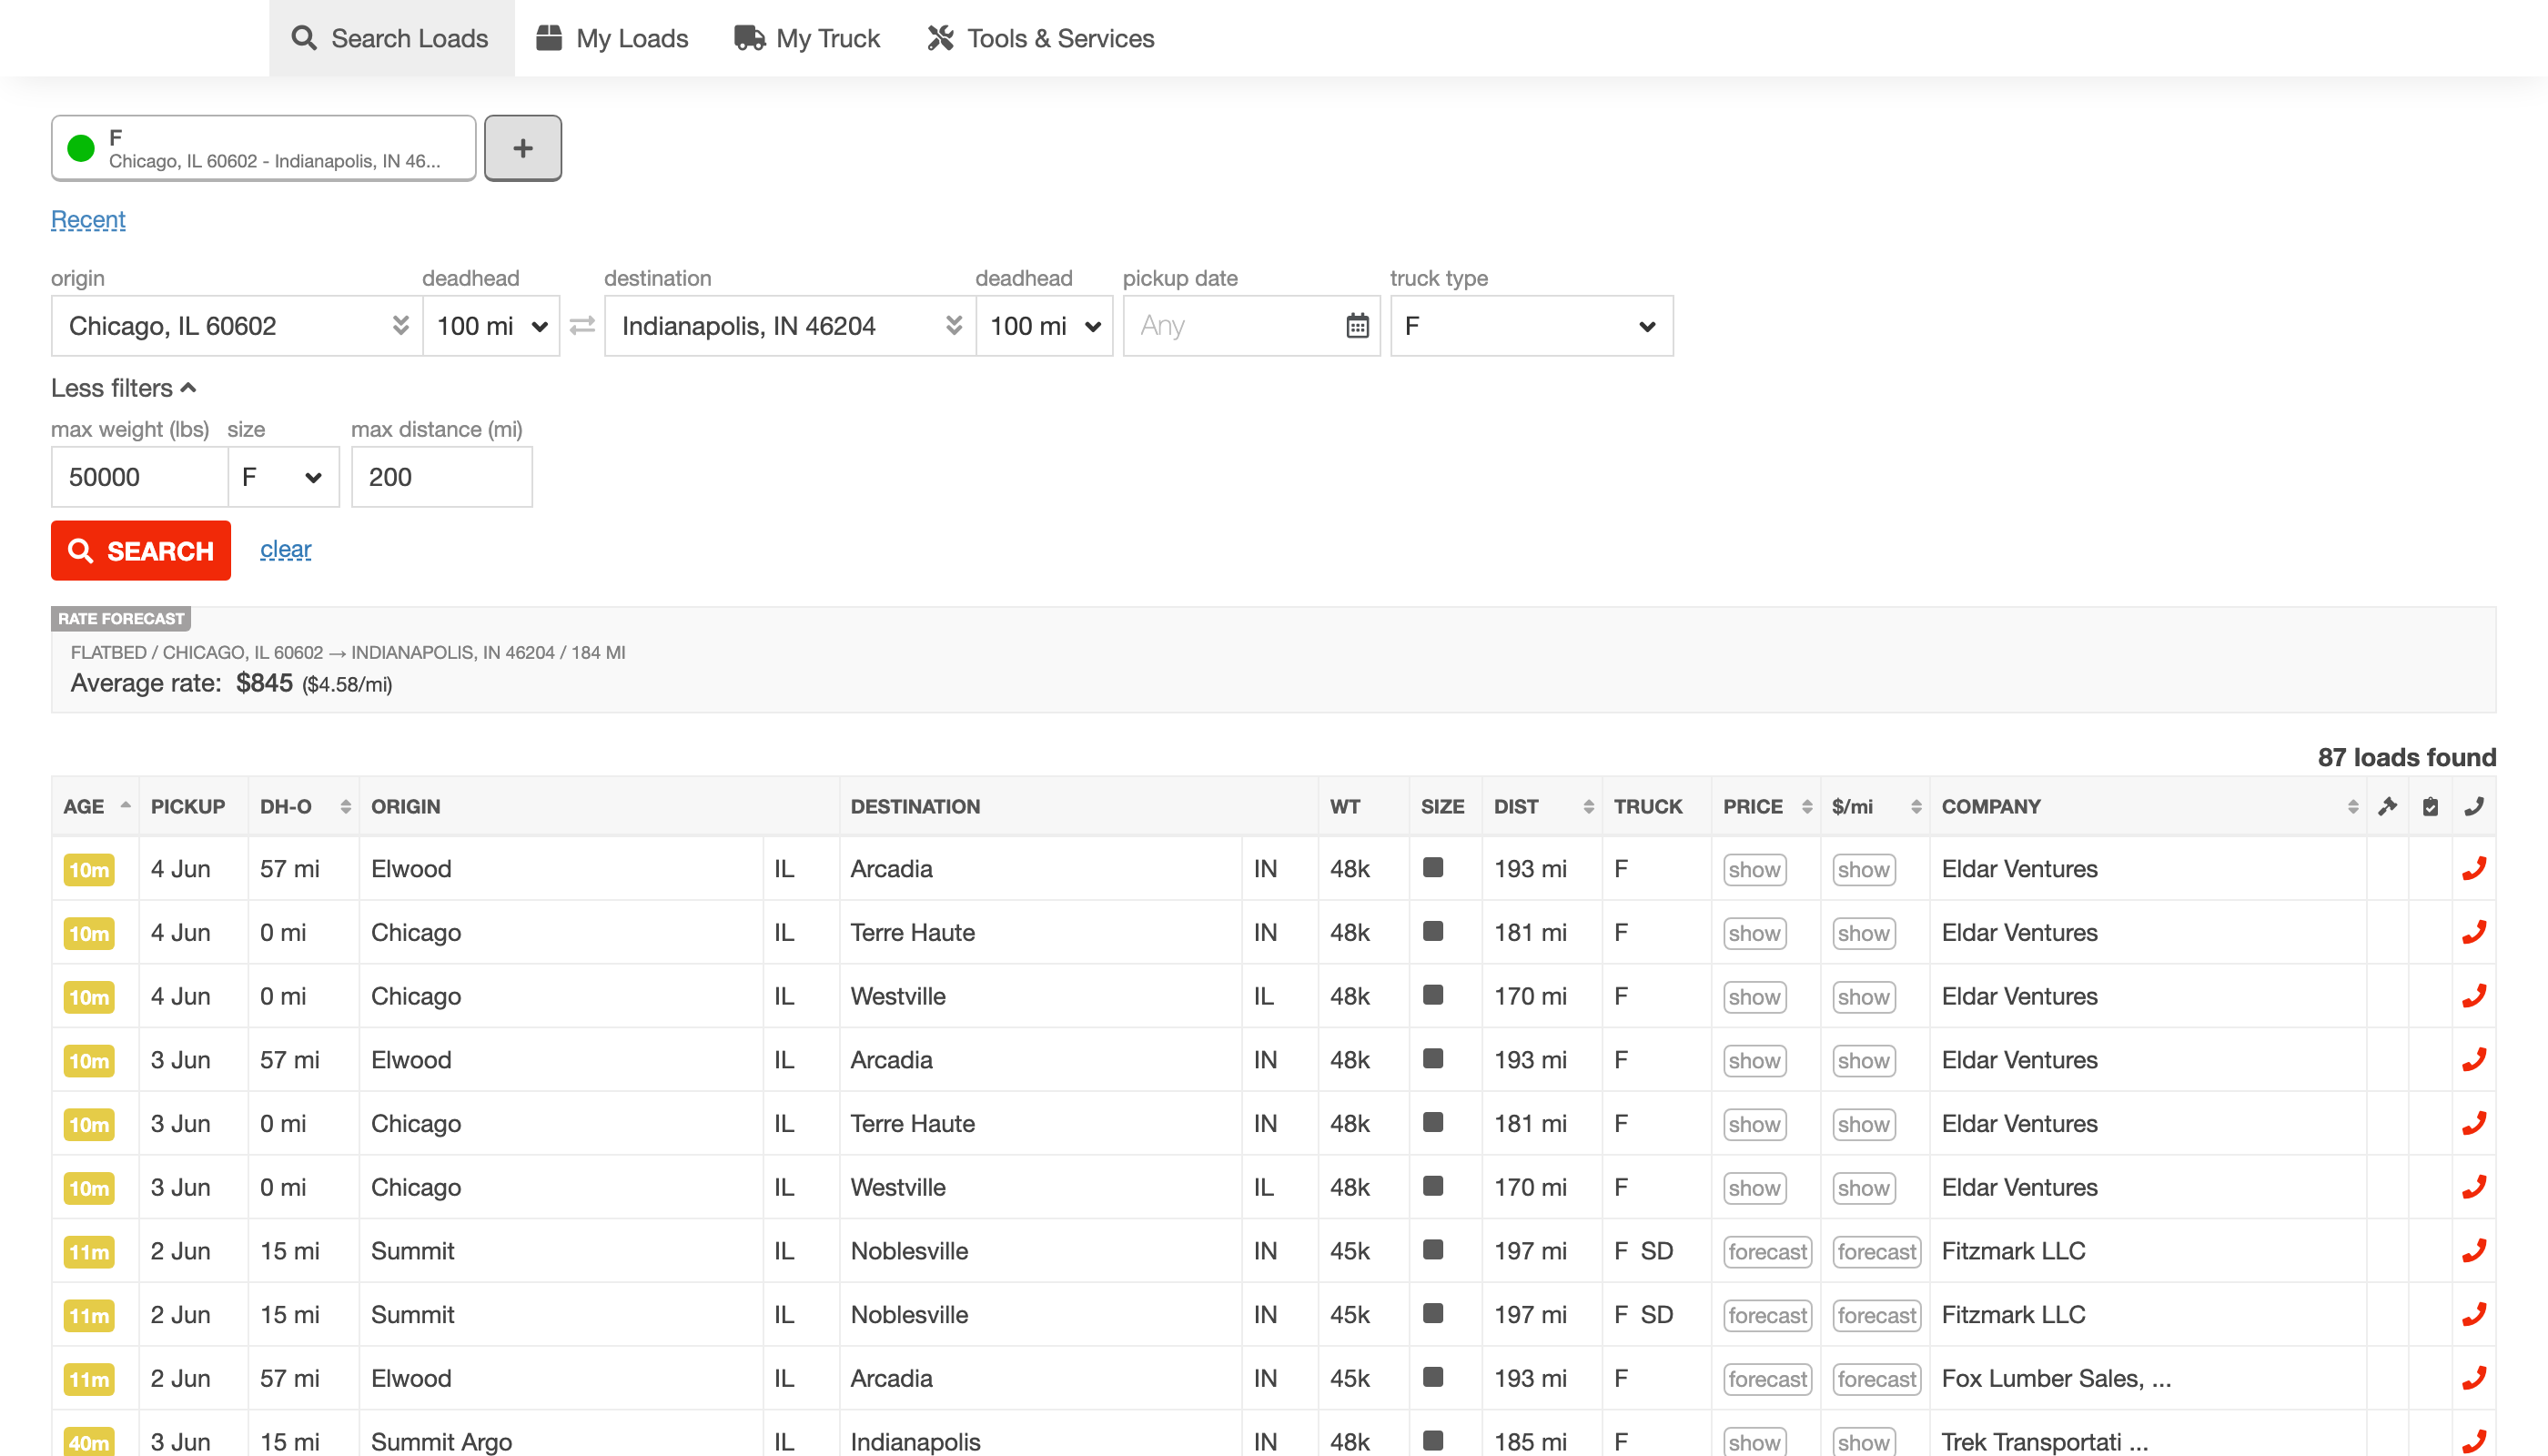Viewport: 2548px width, 1456px height.
Task: Open destination deadhead 100 mi dropdown
Action: pos(1044,326)
